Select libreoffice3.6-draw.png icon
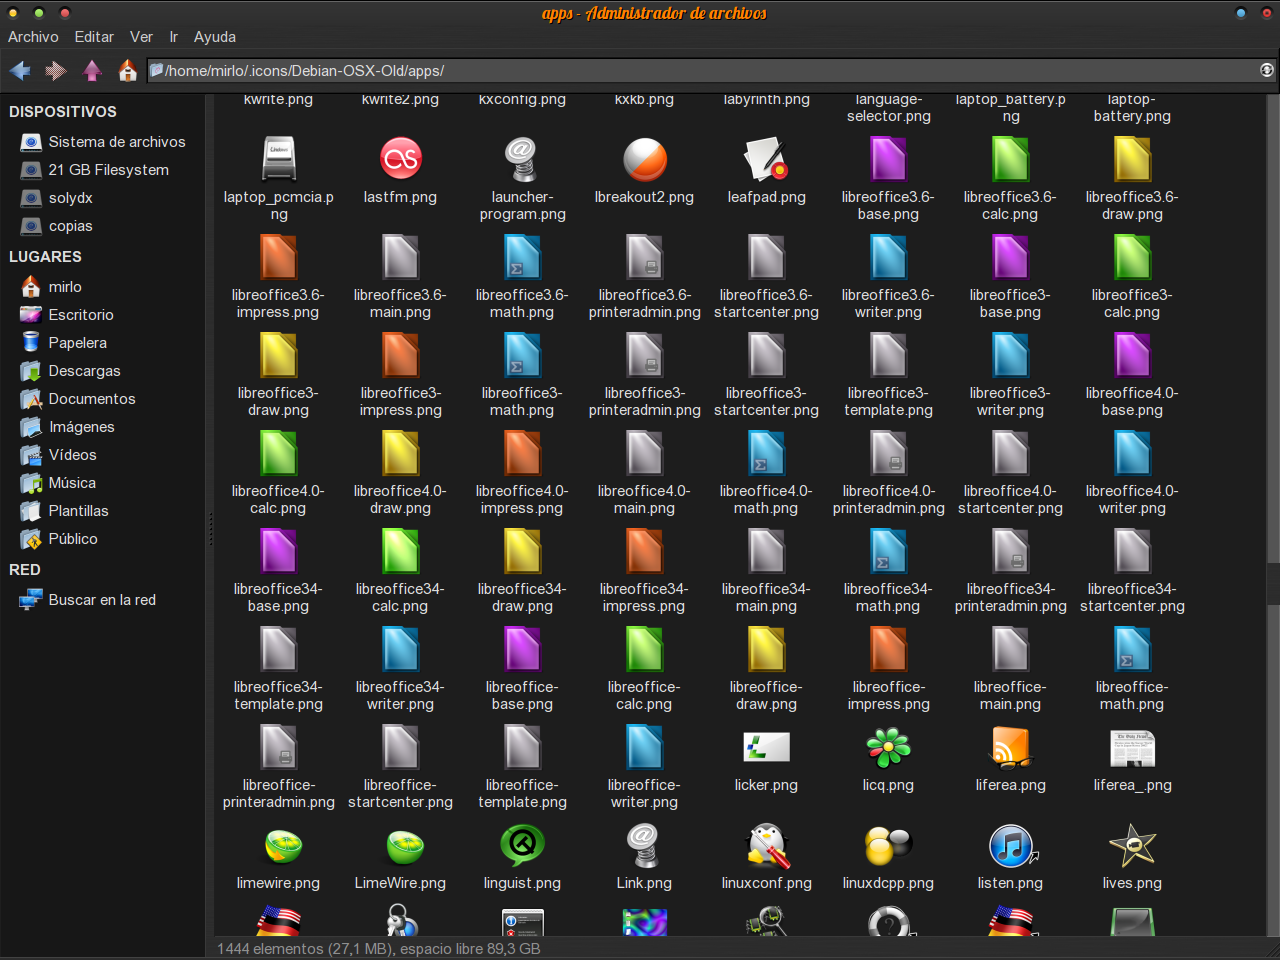Screen dimensions: 1280x960 [x=1132, y=159]
